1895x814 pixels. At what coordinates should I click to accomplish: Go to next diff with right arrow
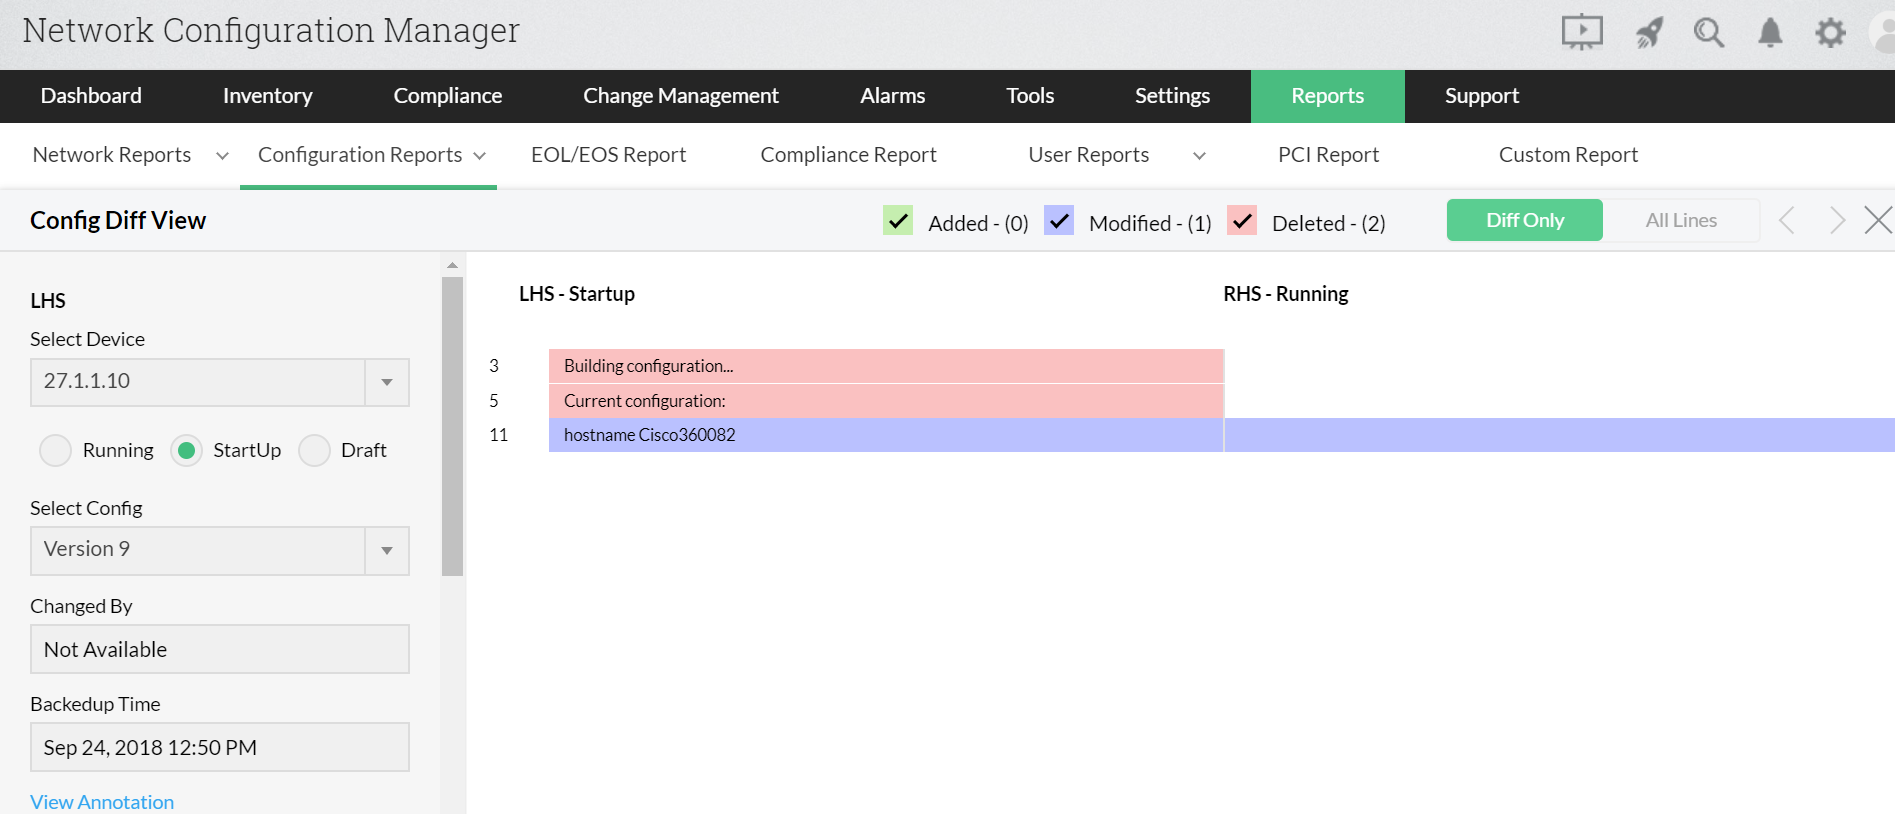pyautogui.click(x=1836, y=220)
